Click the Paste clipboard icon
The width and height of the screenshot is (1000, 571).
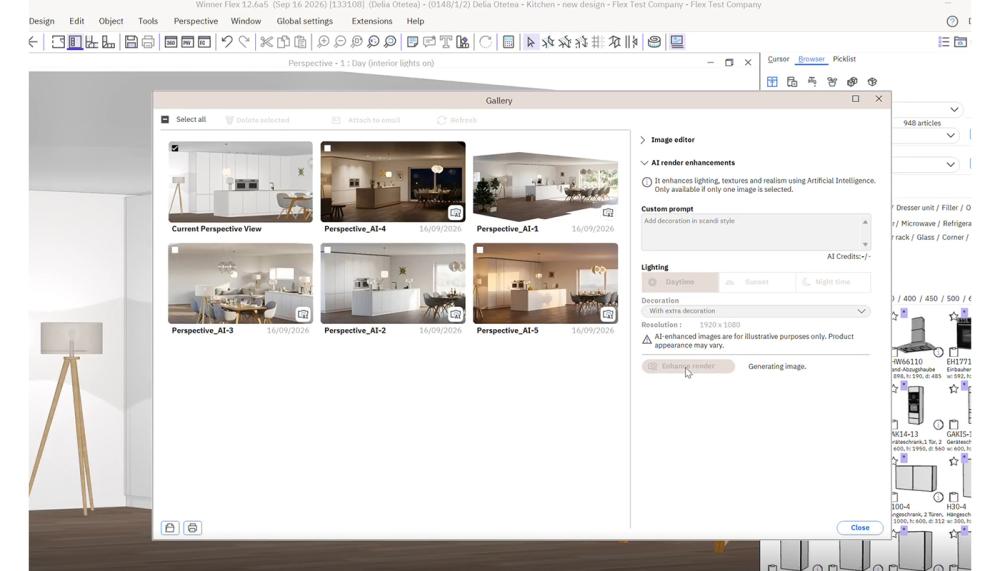300,42
